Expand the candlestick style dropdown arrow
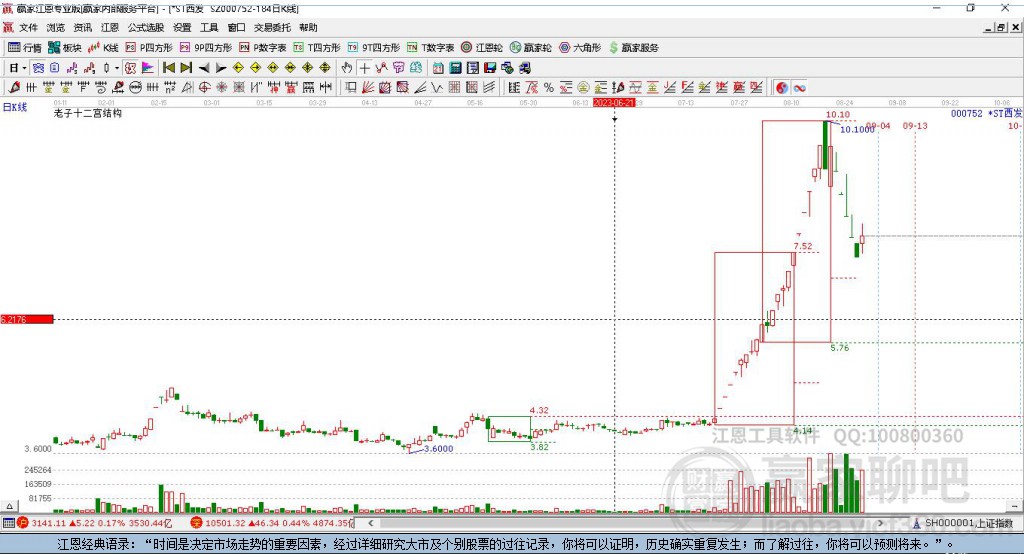This screenshot has width=1024, height=554. pyautogui.click(x=117, y=68)
